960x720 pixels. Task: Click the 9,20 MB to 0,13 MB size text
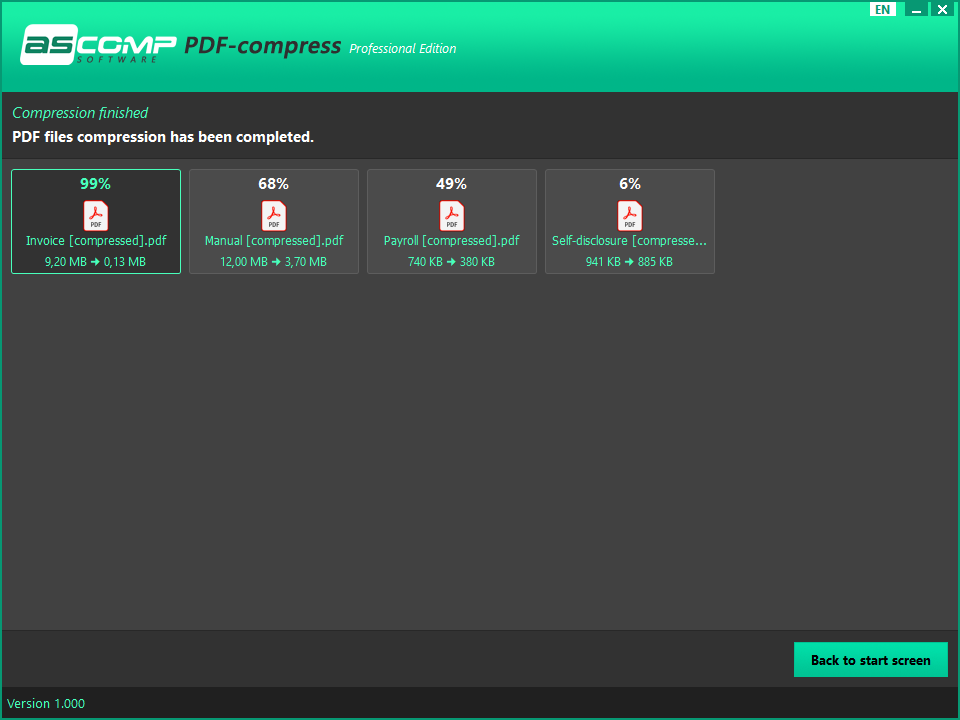point(96,262)
